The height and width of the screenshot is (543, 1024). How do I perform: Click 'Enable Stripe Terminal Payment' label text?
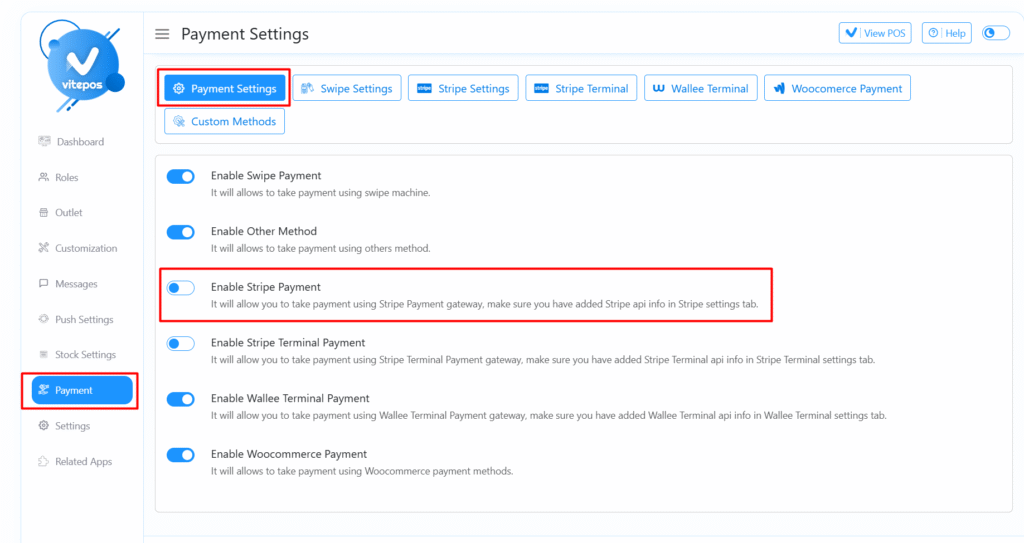[288, 342]
